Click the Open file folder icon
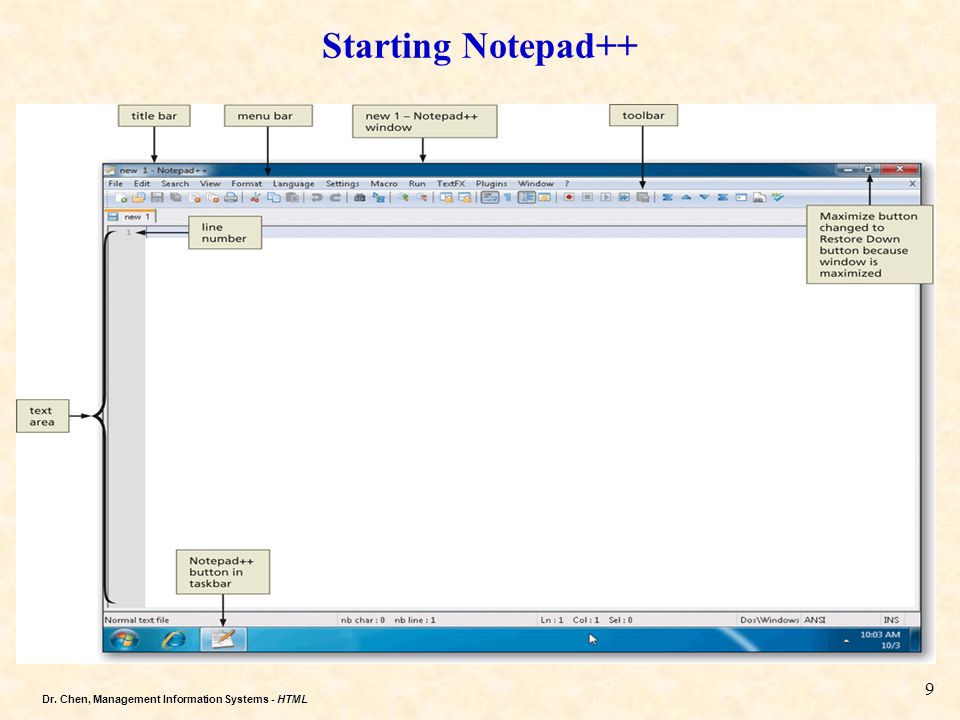This screenshot has width=960, height=720. [x=139, y=198]
